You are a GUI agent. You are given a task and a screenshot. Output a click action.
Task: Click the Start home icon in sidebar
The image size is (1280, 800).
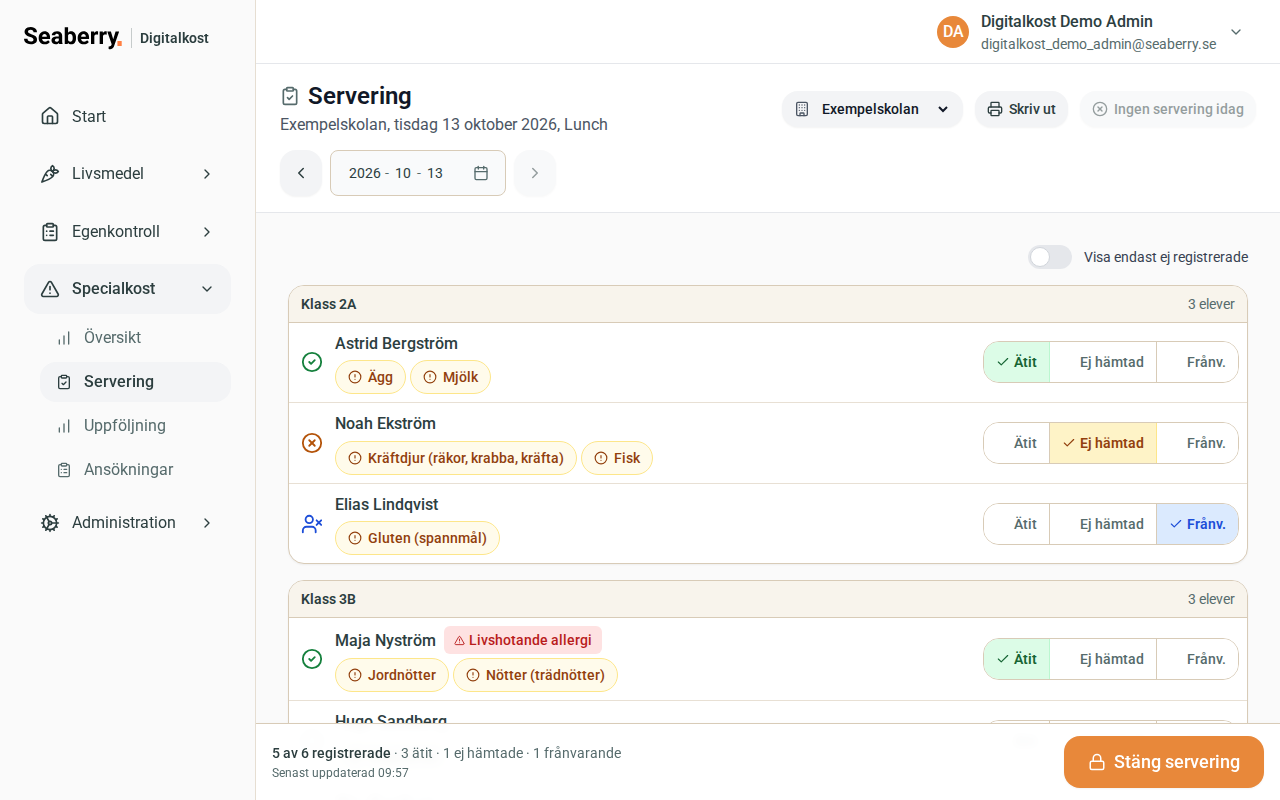[x=50, y=116]
